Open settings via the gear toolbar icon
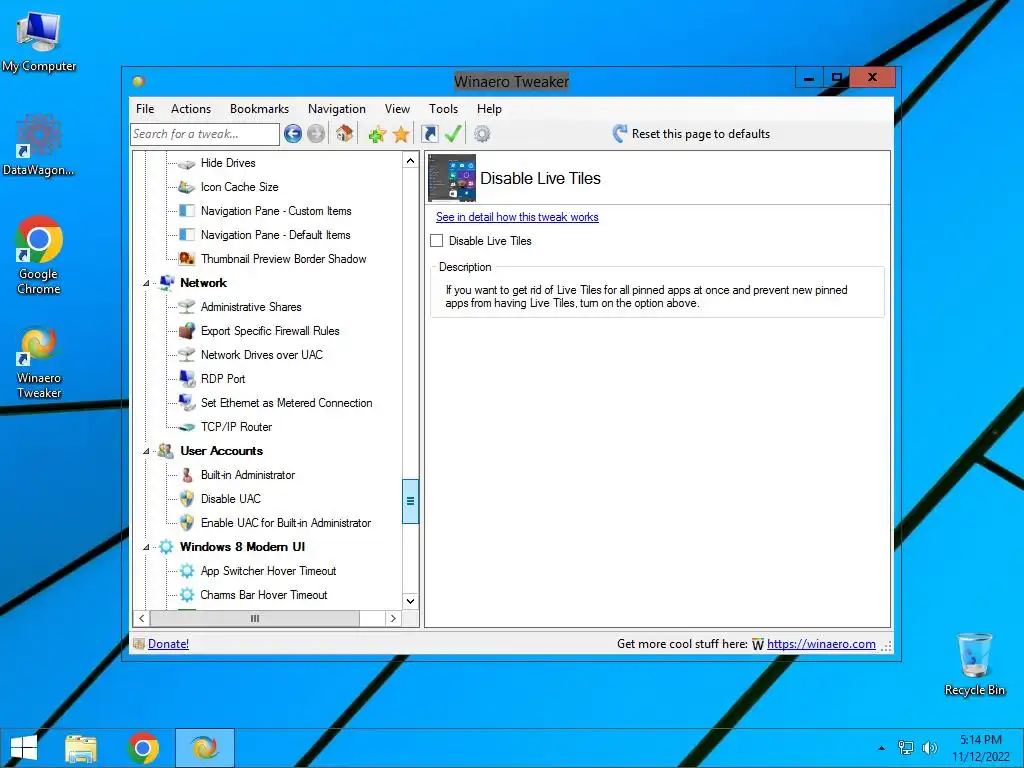Viewport: 1024px width, 768px height. [482, 134]
